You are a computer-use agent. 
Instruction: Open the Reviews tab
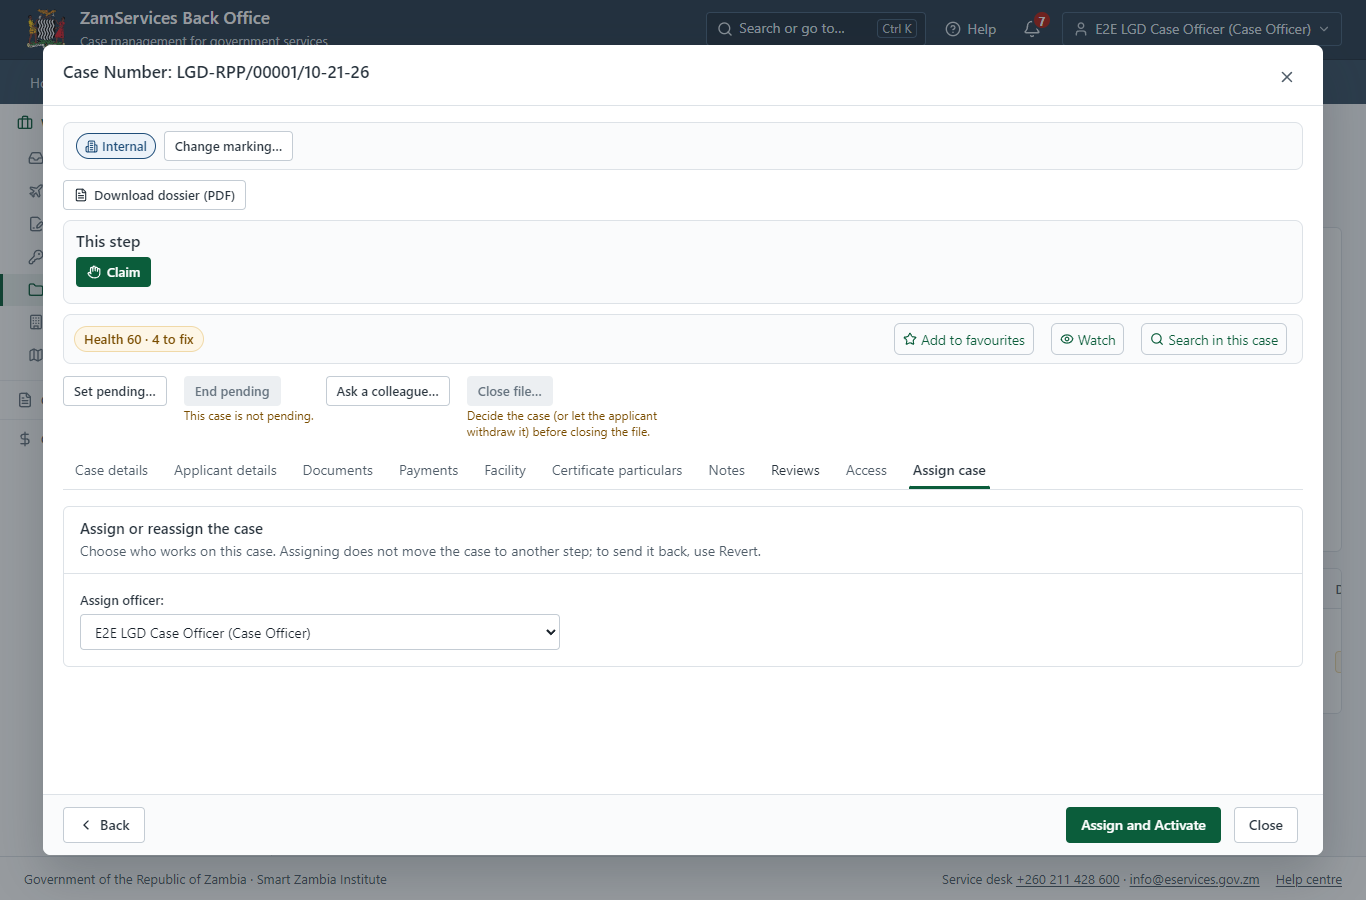795,470
